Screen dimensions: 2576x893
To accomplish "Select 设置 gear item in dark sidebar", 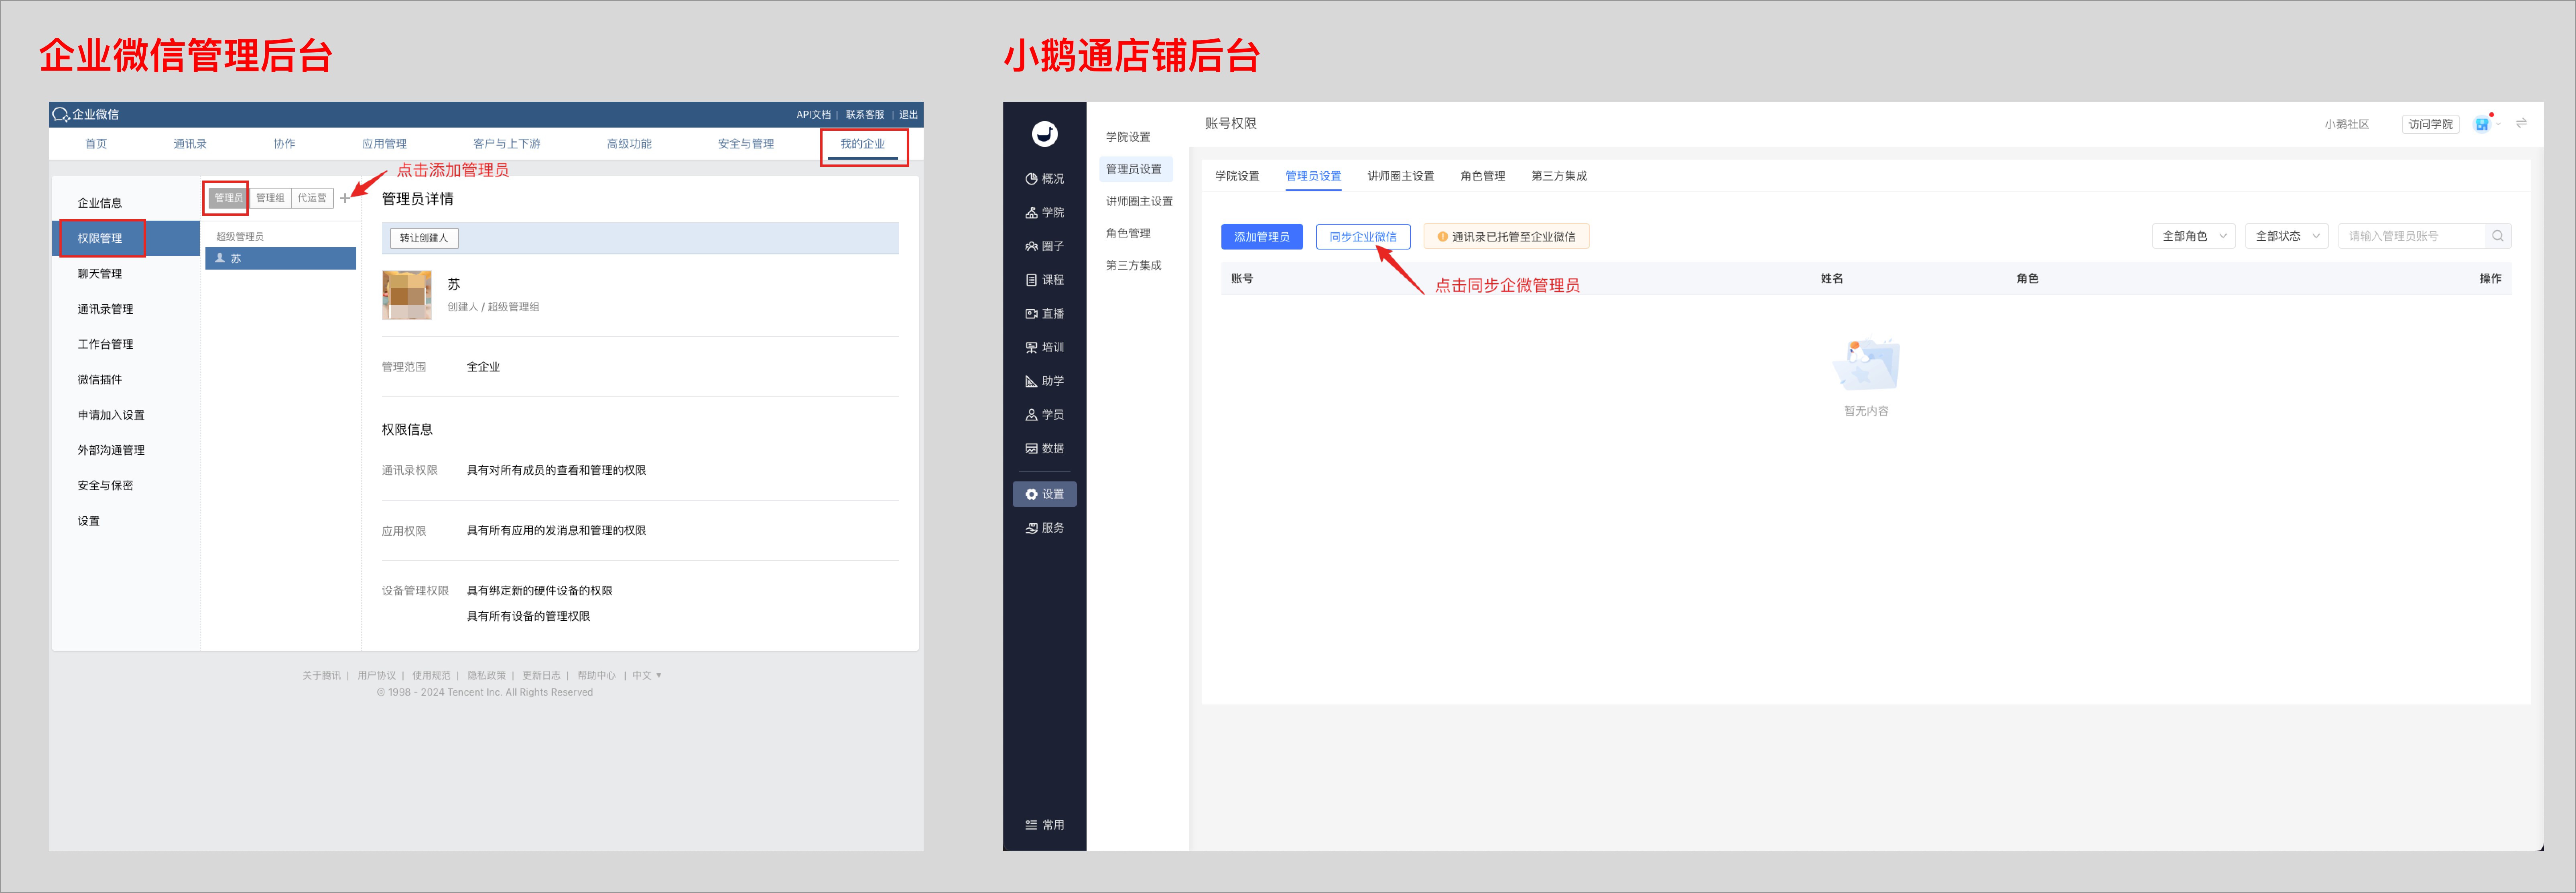I will [x=1044, y=494].
